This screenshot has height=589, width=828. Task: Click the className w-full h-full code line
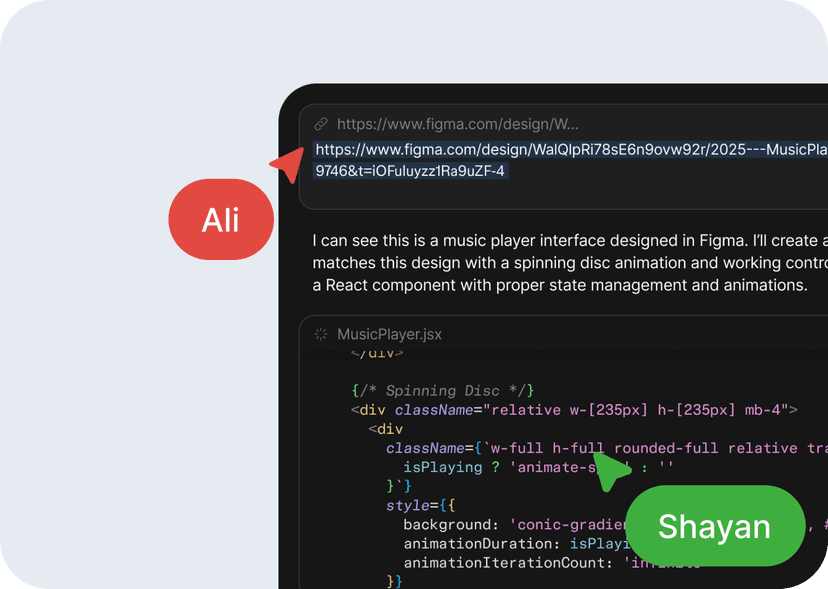pyautogui.click(x=600, y=448)
